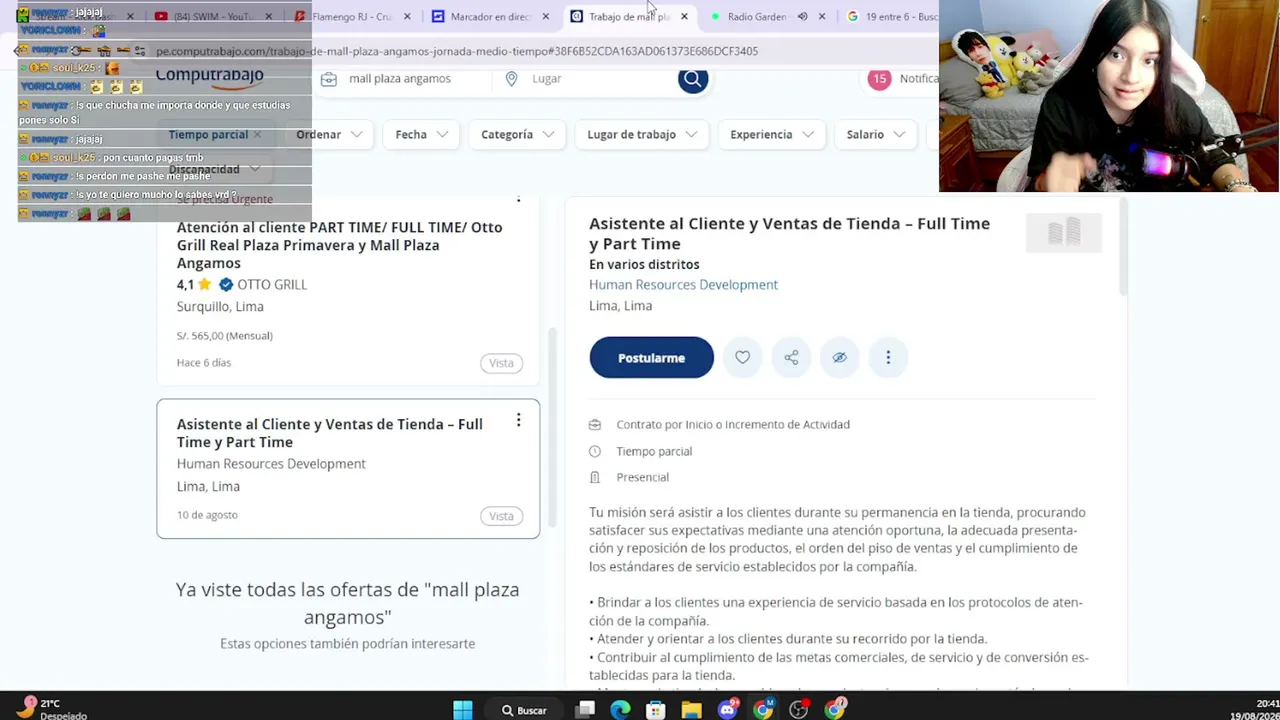Image resolution: width=1280 pixels, height=720 pixels.
Task: Open the more options menu beside Postularme
Action: click(x=888, y=358)
